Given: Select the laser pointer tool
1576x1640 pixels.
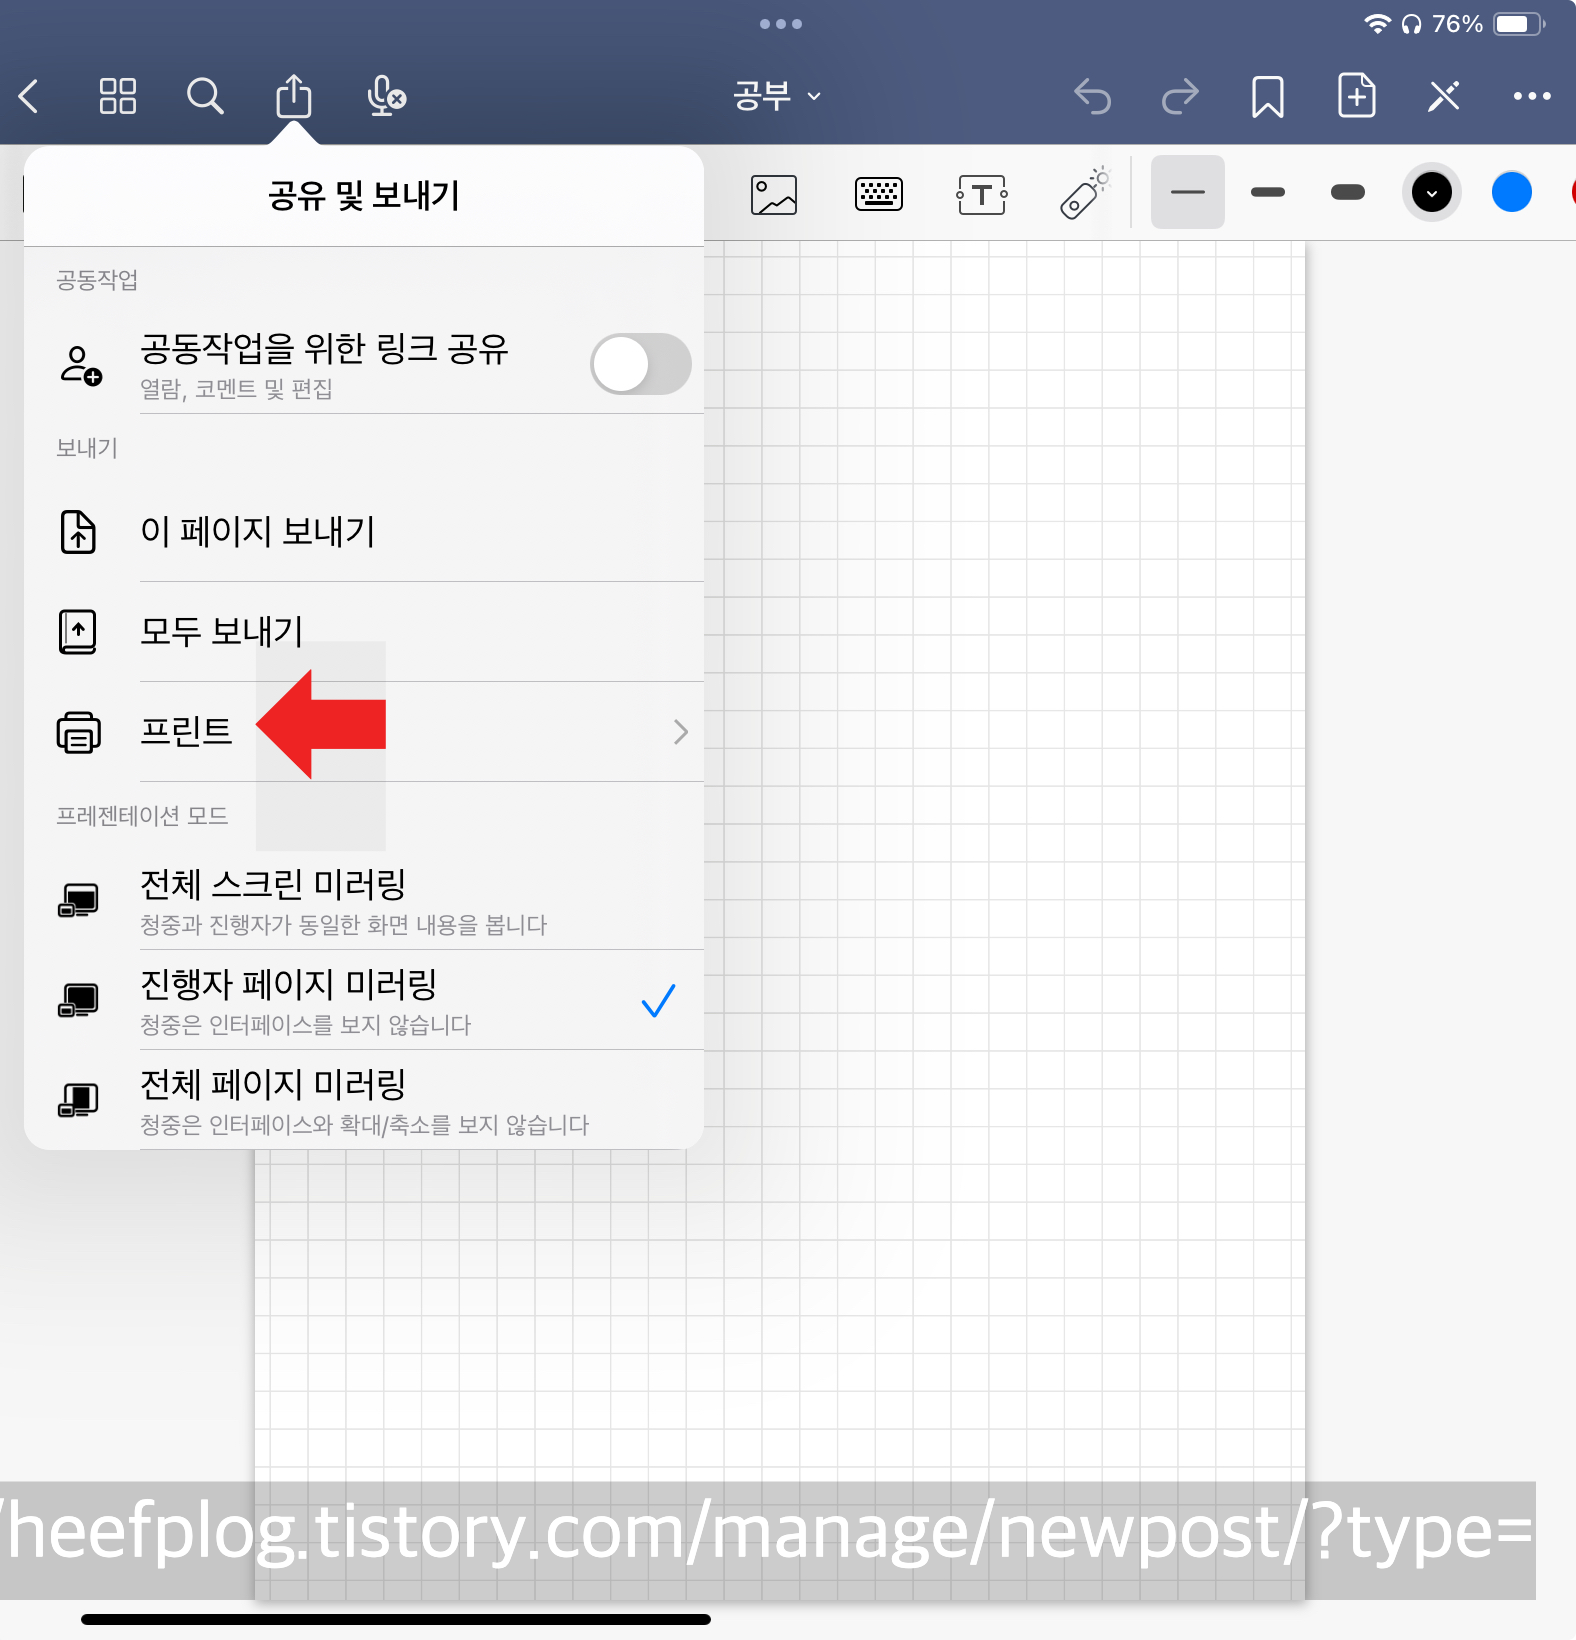Looking at the screenshot, I should 1085,193.
